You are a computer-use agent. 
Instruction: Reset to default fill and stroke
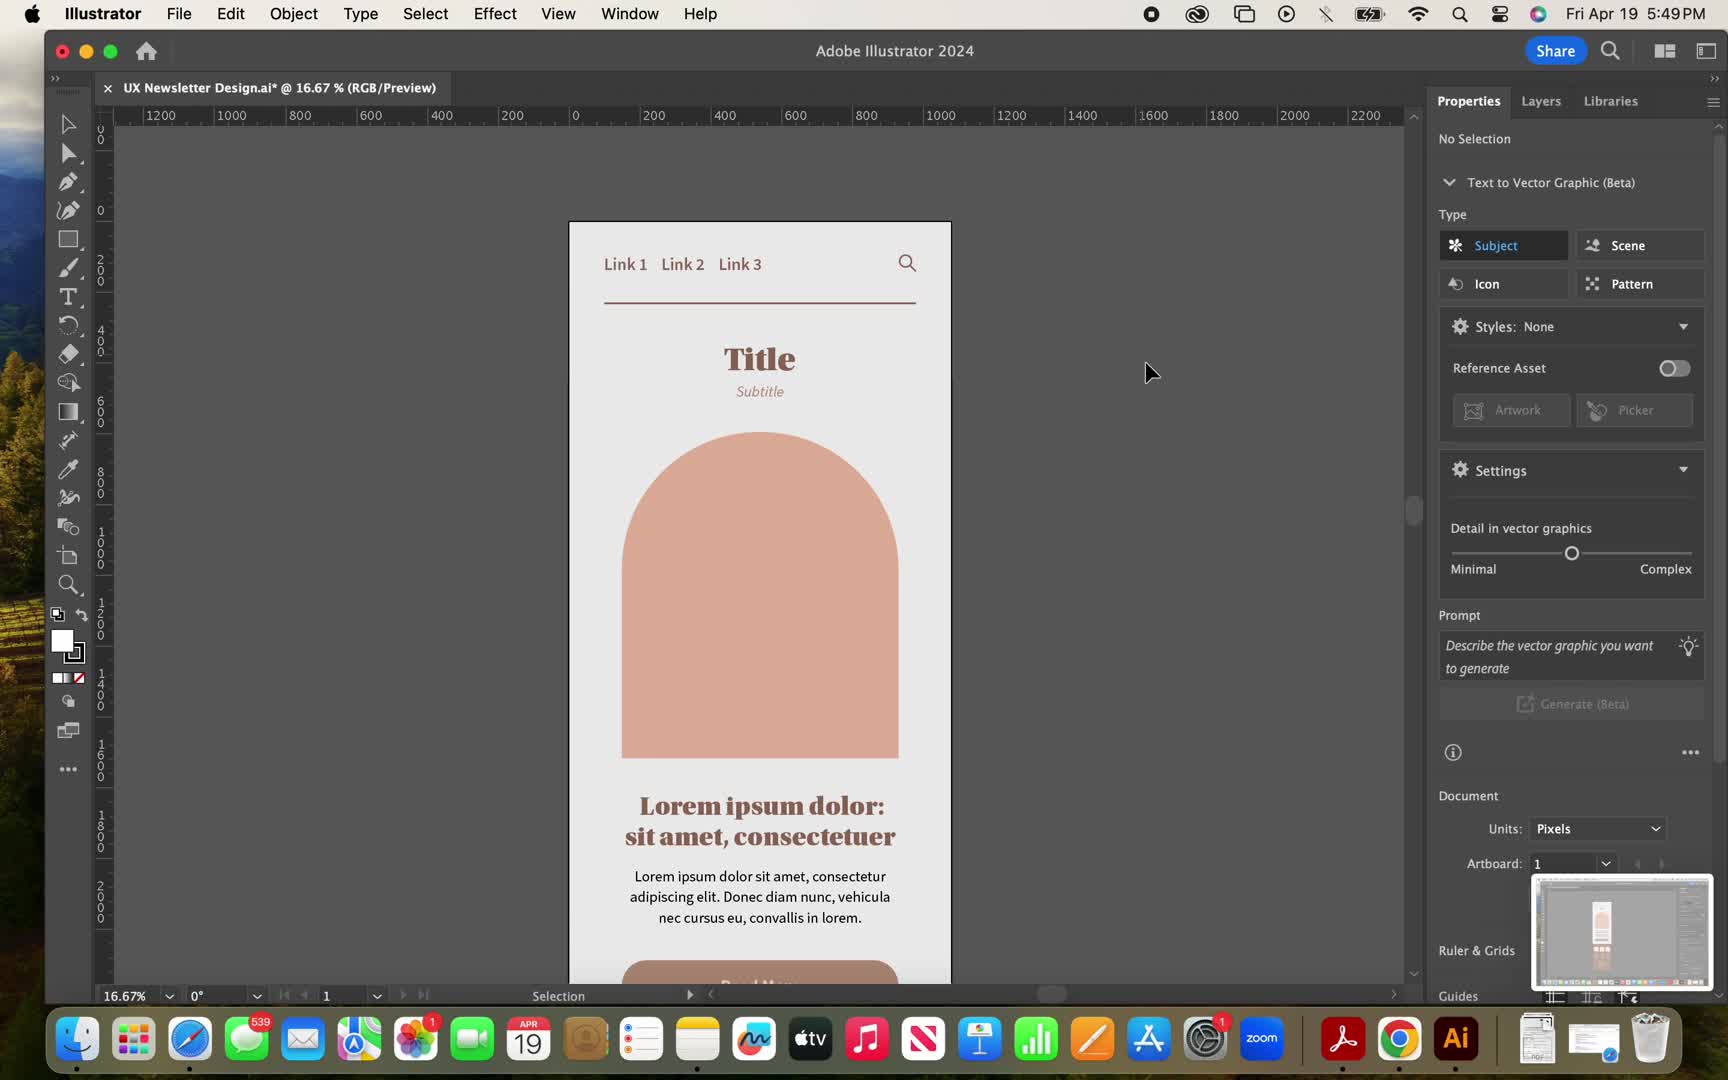(57, 615)
